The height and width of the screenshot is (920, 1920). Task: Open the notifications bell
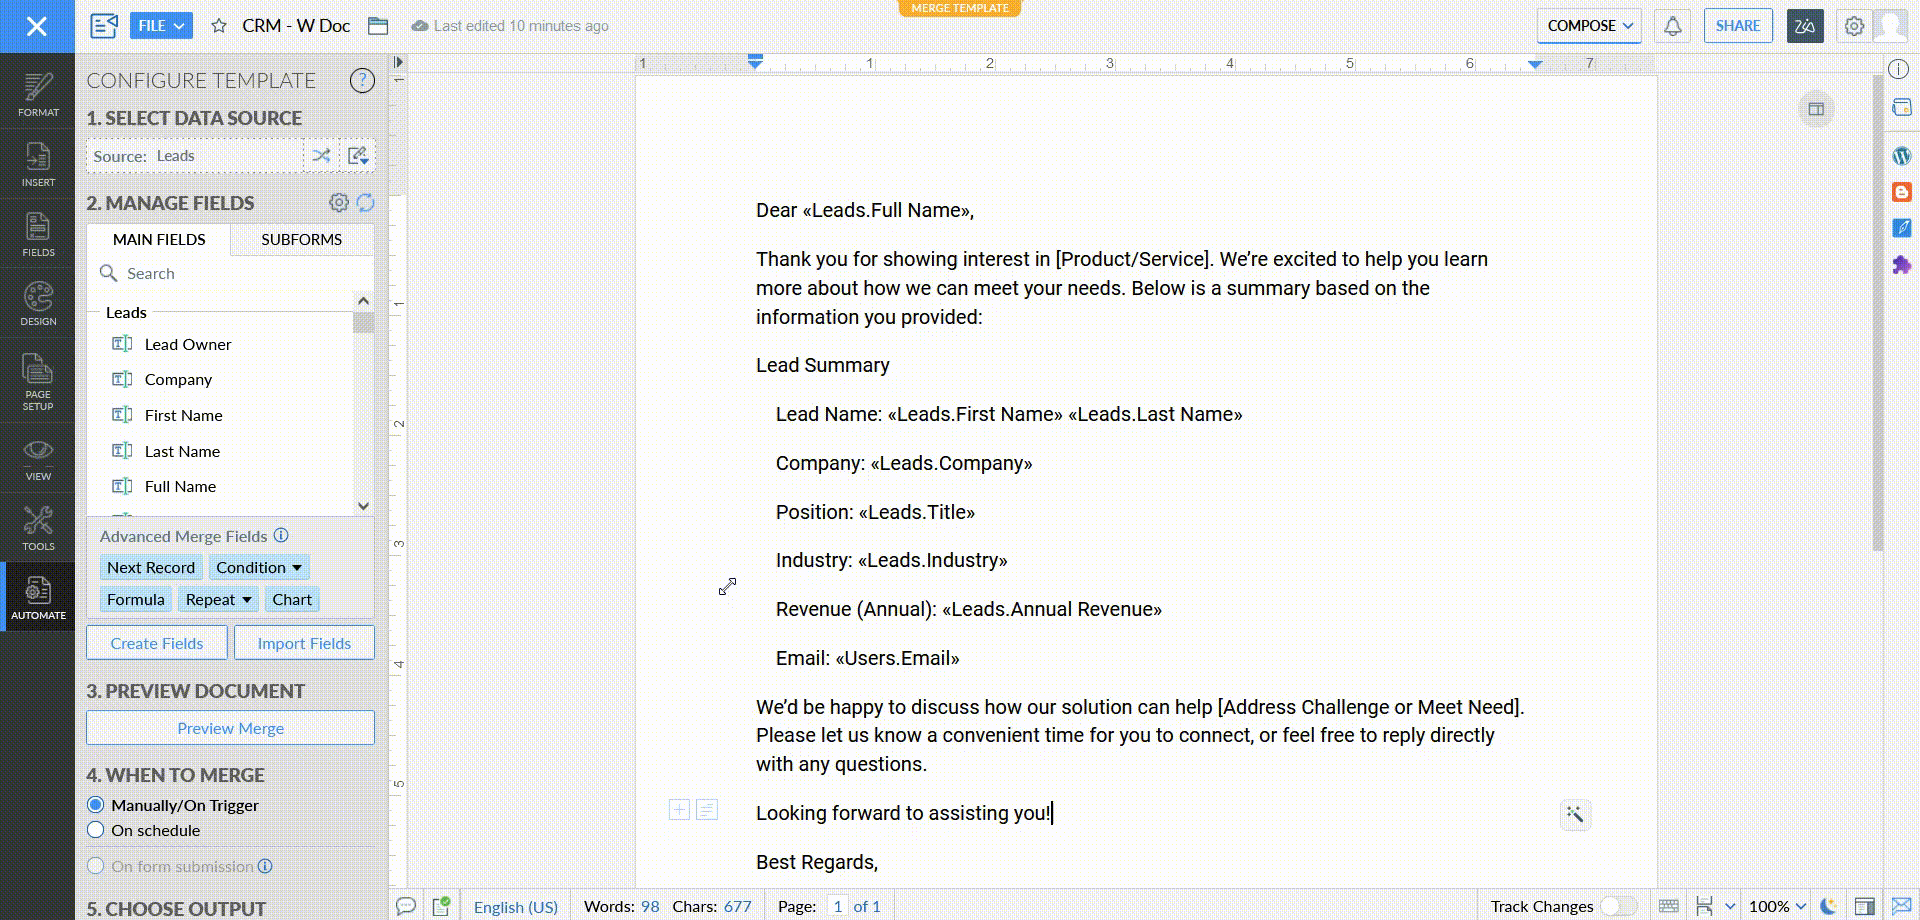(1672, 26)
